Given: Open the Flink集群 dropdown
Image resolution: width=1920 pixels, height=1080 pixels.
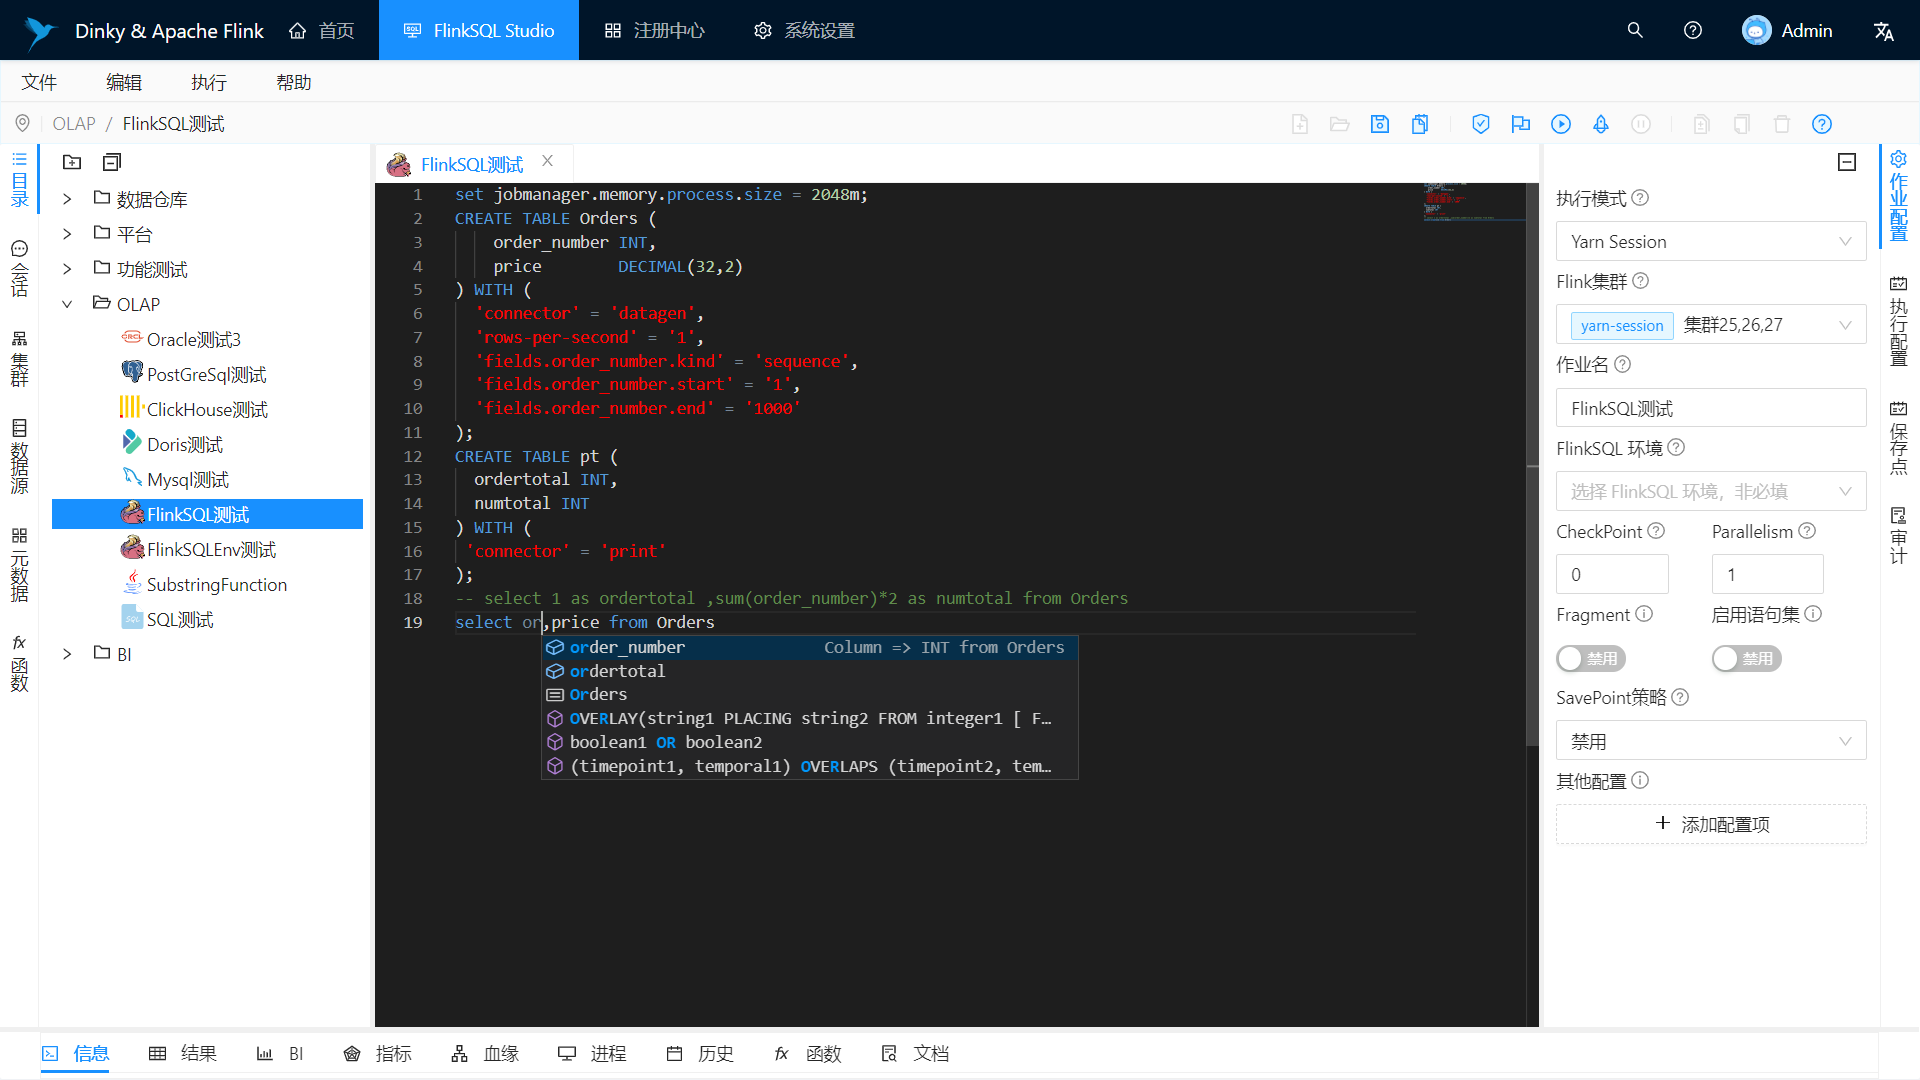Looking at the screenshot, I should 1711,324.
